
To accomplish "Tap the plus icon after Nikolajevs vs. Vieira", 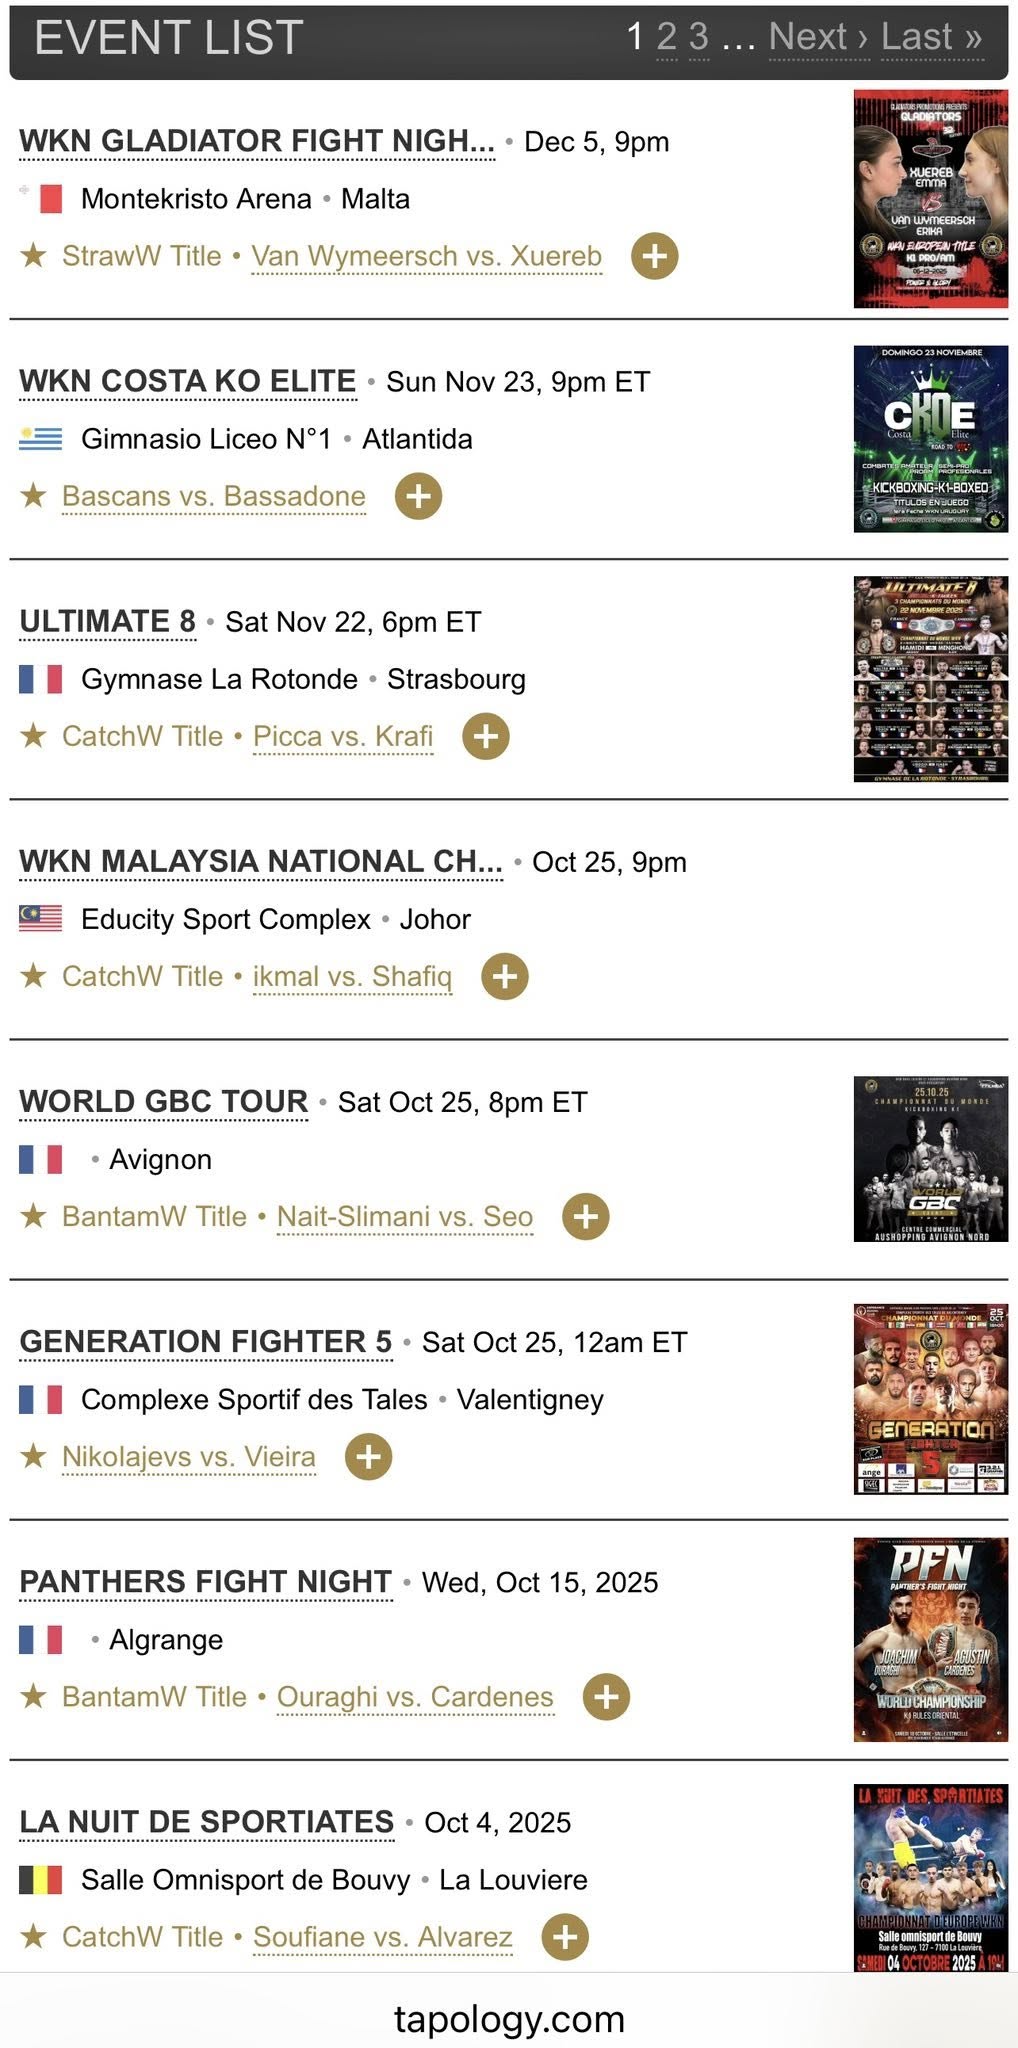I will click(368, 1456).
